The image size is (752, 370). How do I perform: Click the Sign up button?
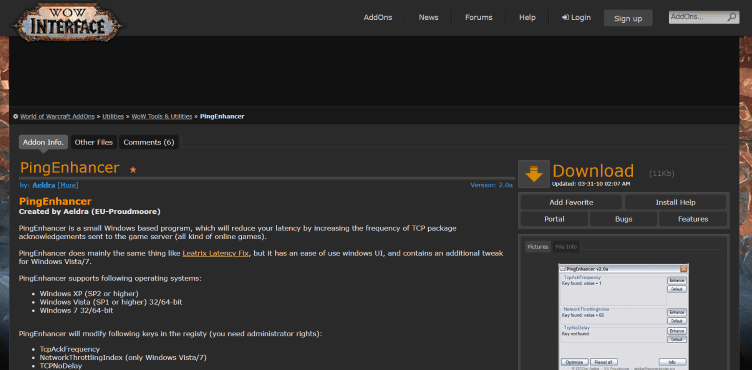point(628,18)
